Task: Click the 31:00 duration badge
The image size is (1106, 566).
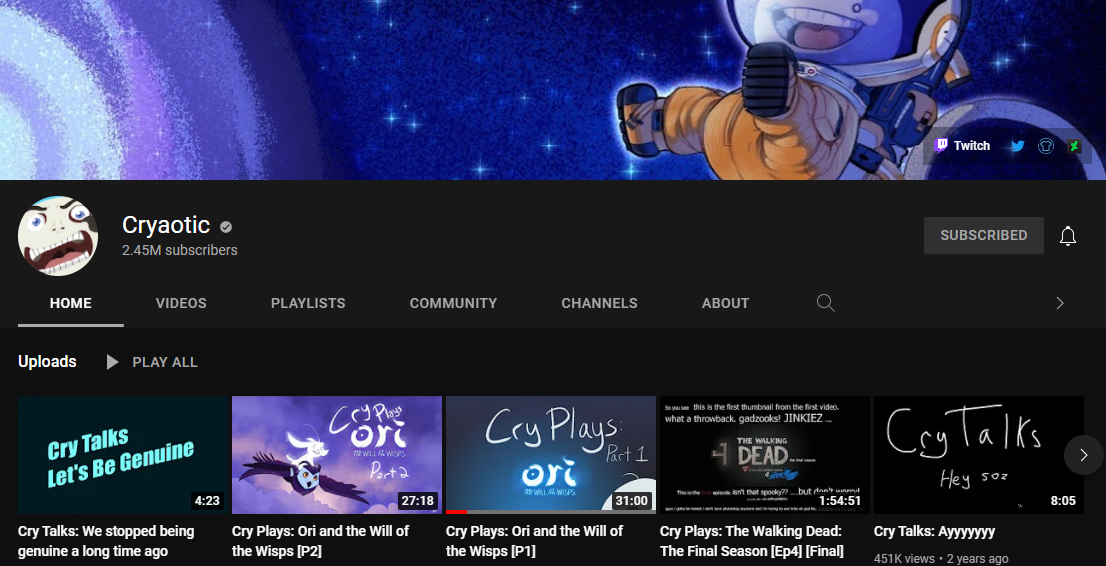Action: click(x=631, y=501)
